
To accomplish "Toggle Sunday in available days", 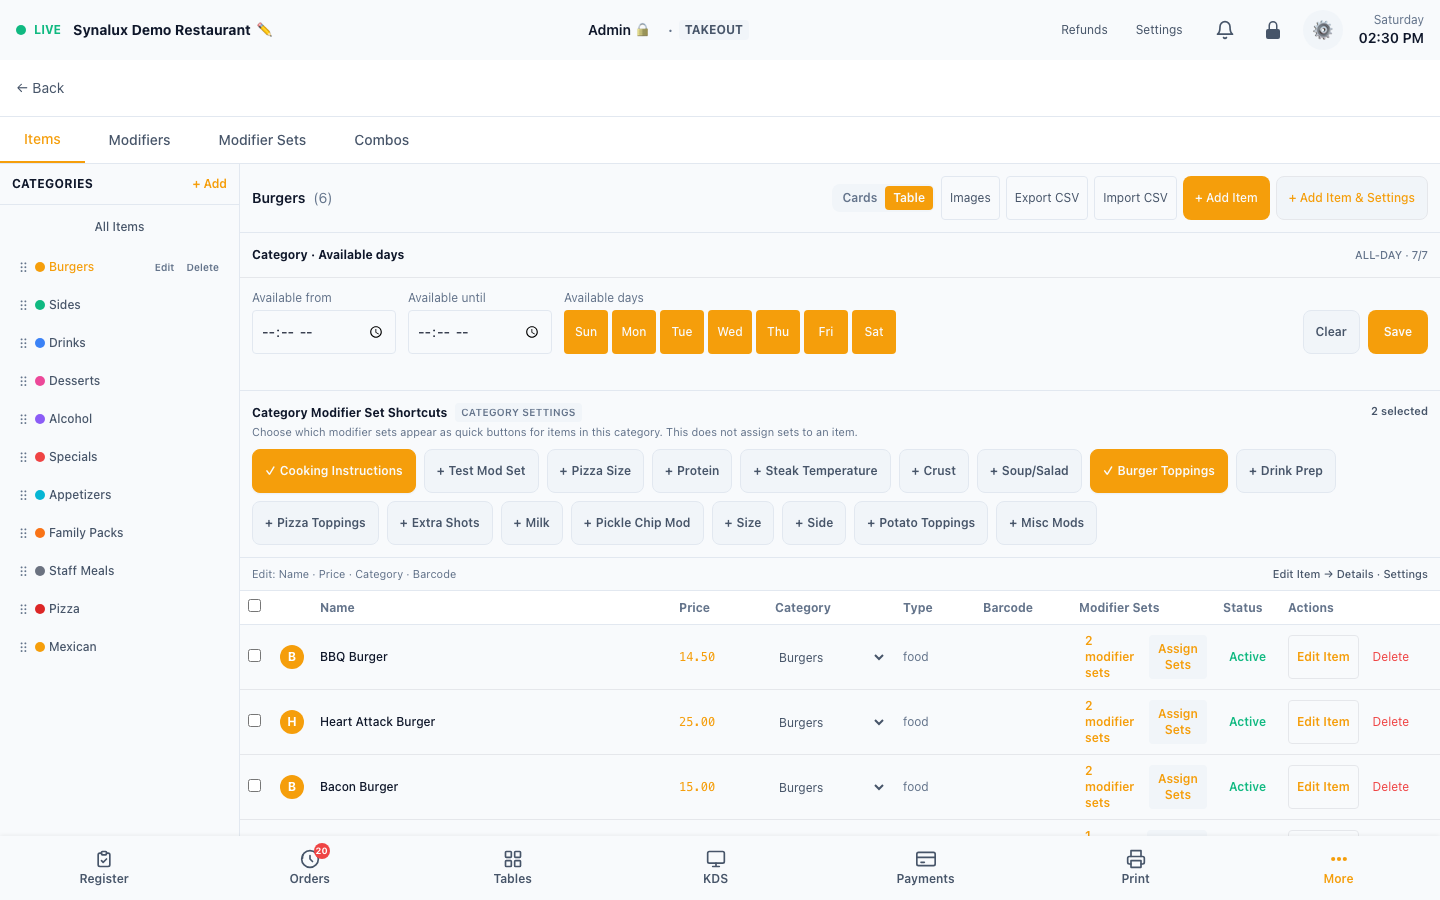I will [586, 332].
